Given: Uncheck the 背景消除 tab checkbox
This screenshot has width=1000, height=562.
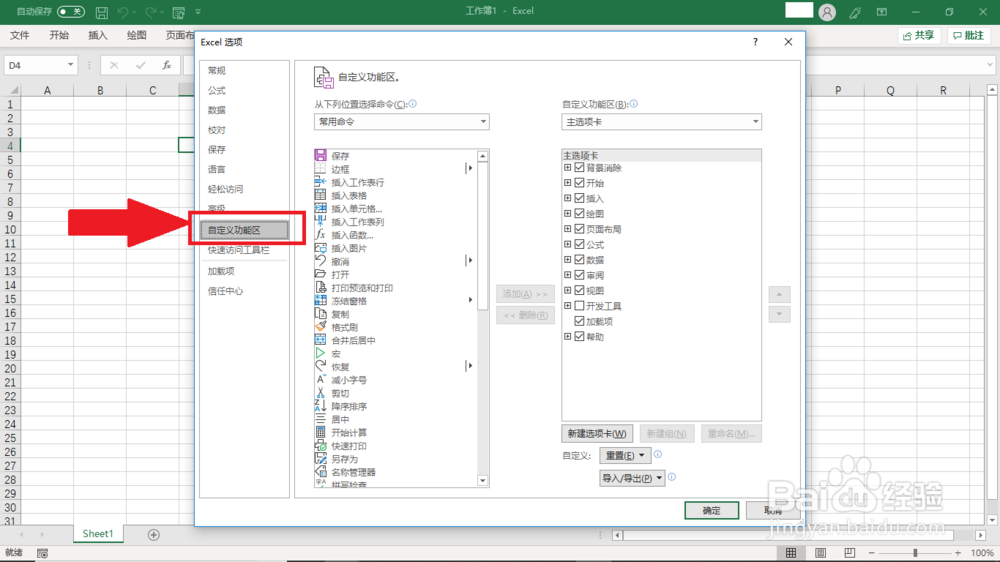Looking at the screenshot, I should (579, 168).
